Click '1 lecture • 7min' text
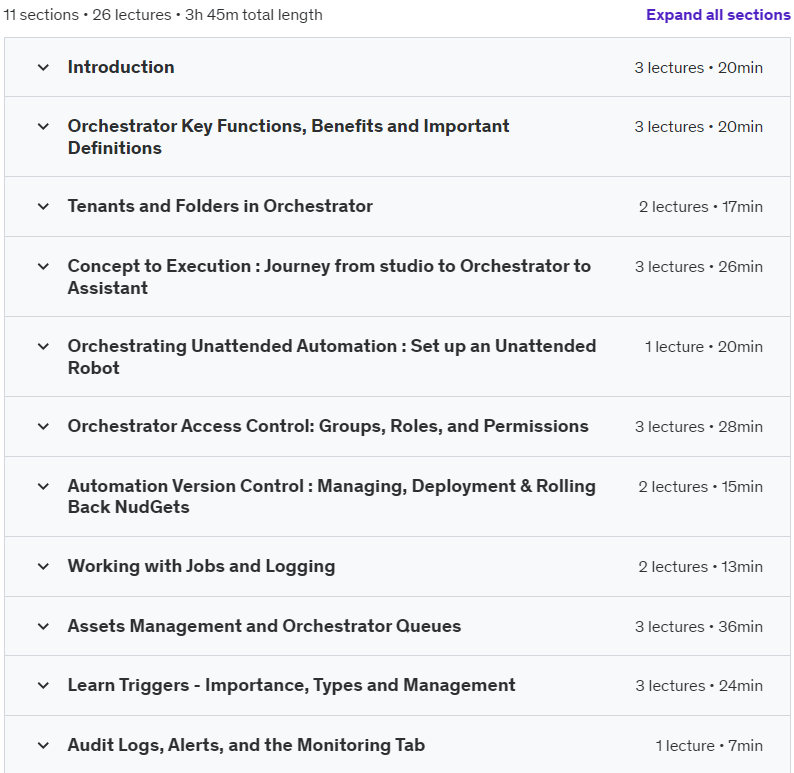This screenshot has width=794, height=773. (709, 745)
